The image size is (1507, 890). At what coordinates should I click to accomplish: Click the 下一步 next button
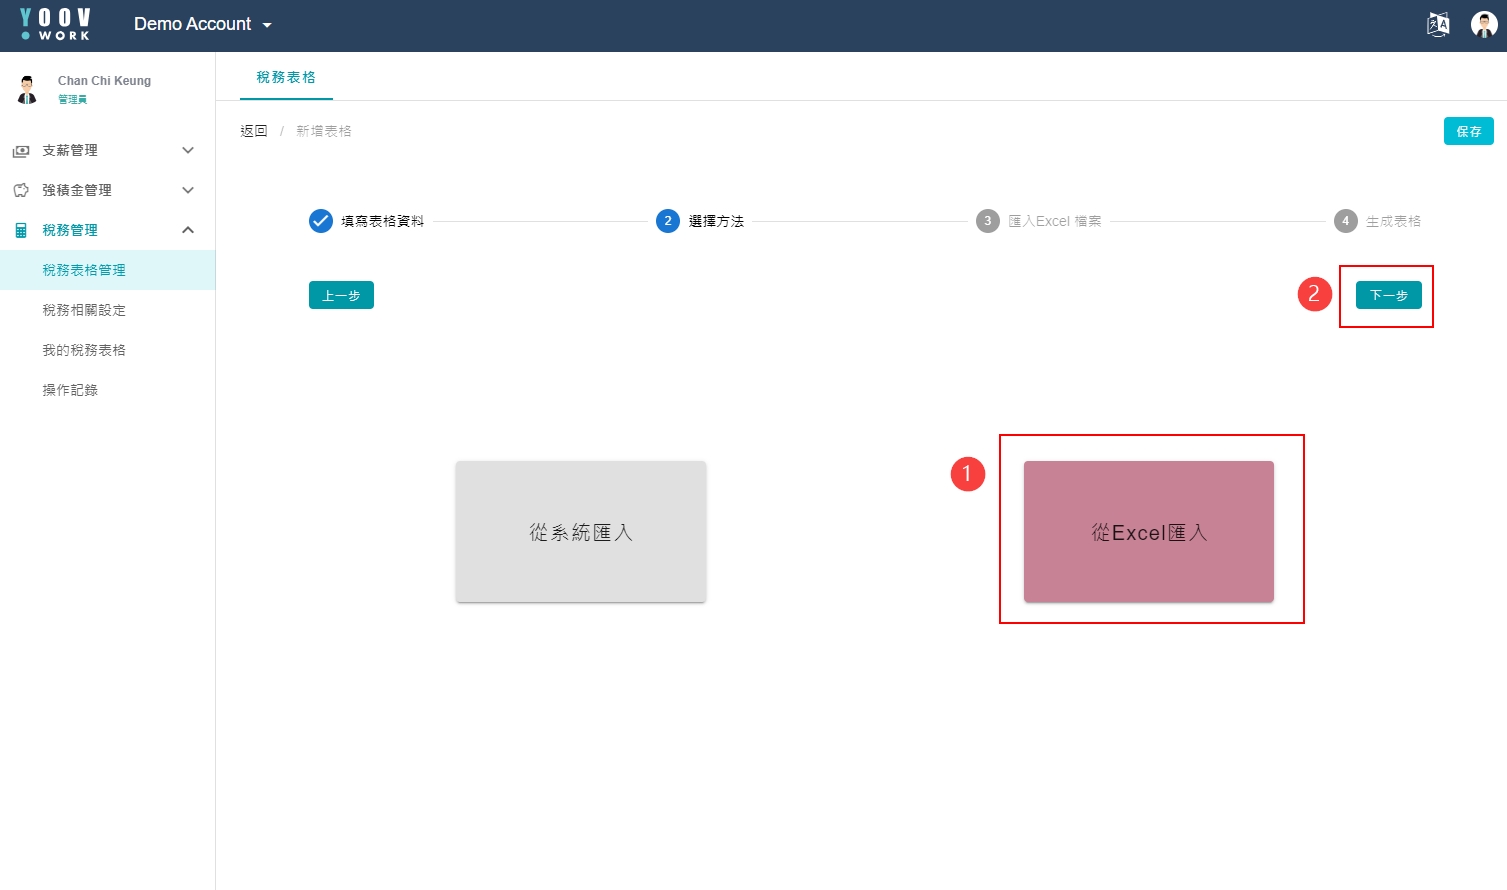click(x=1388, y=295)
